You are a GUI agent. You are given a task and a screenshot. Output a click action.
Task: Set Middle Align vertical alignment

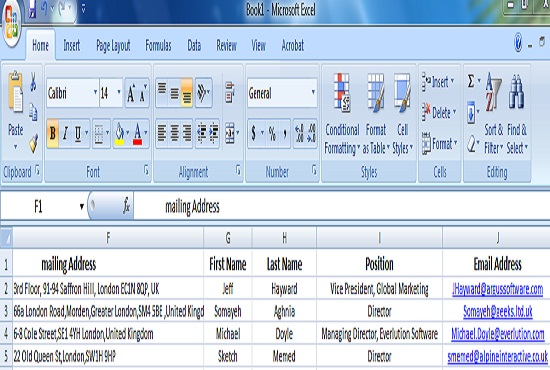pyautogui.click(x=174, y=93)
